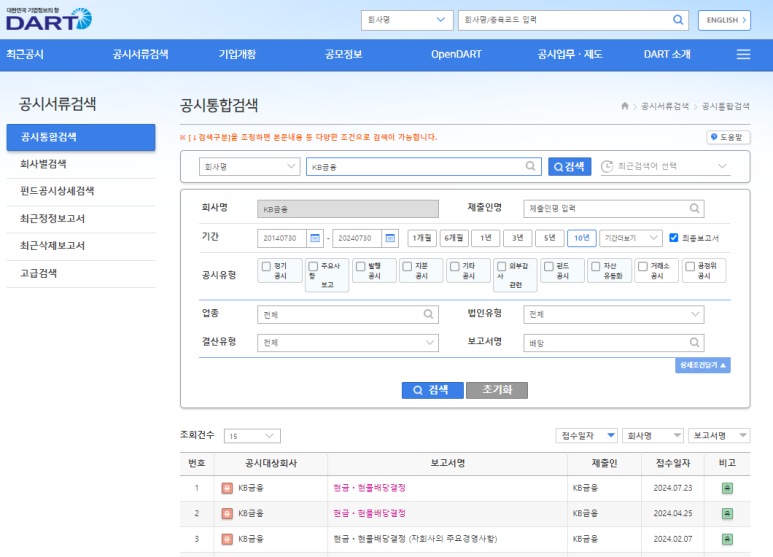Click the red market icon in result row 3
This screenshot has width=773, height=557.
(x=227, y=539)
